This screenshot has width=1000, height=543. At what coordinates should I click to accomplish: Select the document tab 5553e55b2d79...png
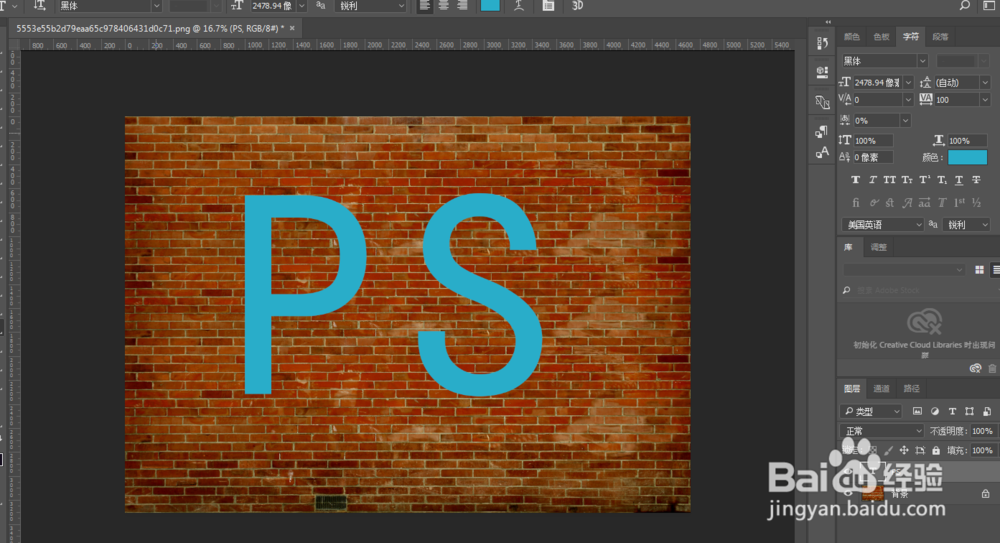pos(151,28)
